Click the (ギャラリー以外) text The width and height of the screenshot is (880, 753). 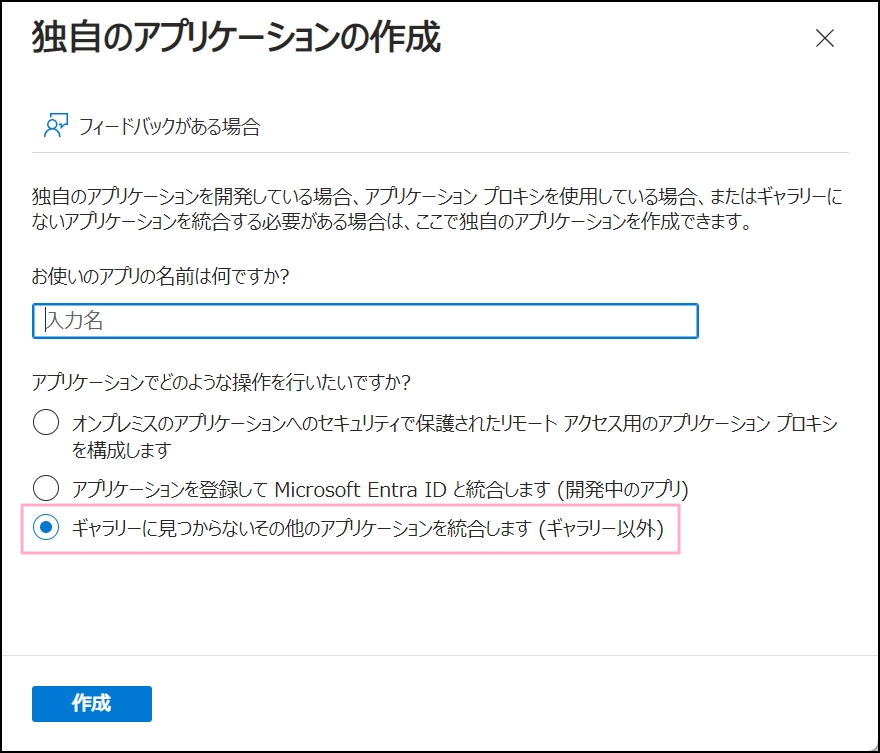pos(601,529)
